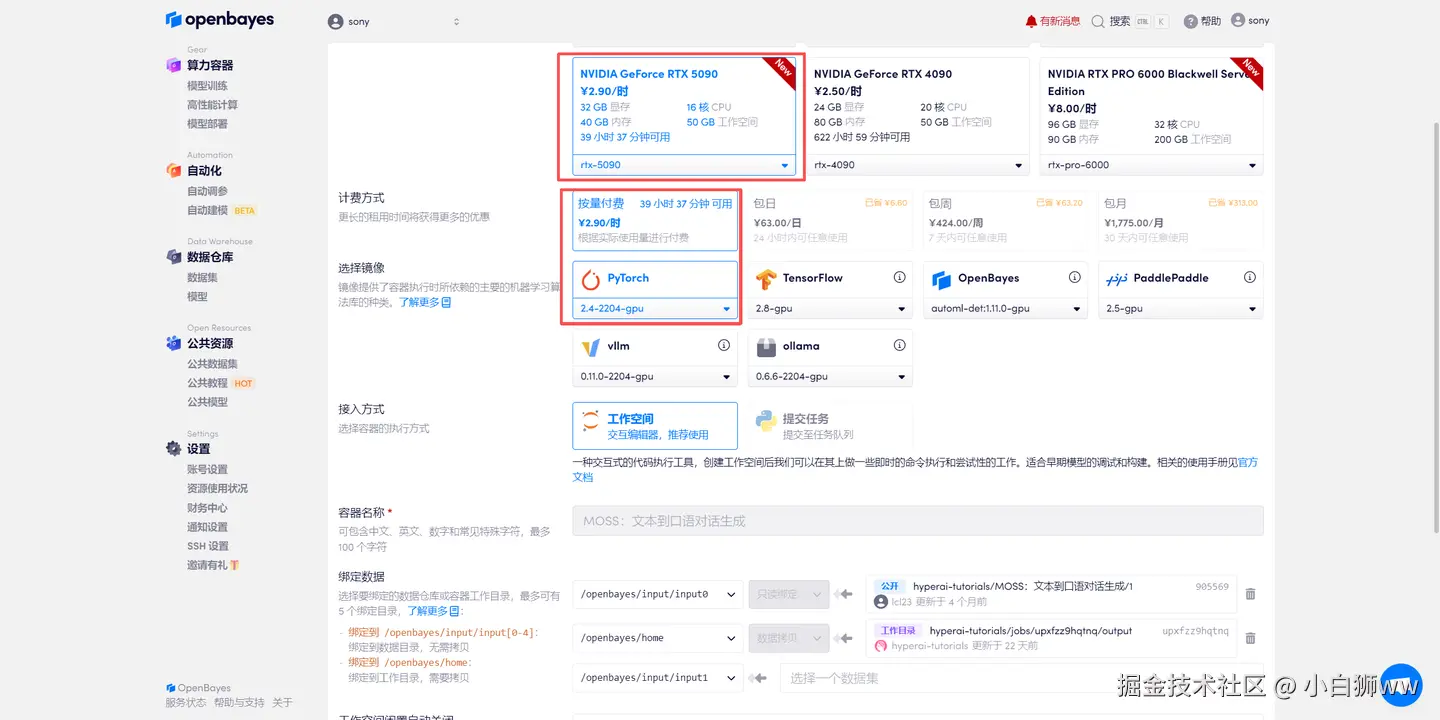
Task: Click 服务状态 footer link
Action: (185, 703)
